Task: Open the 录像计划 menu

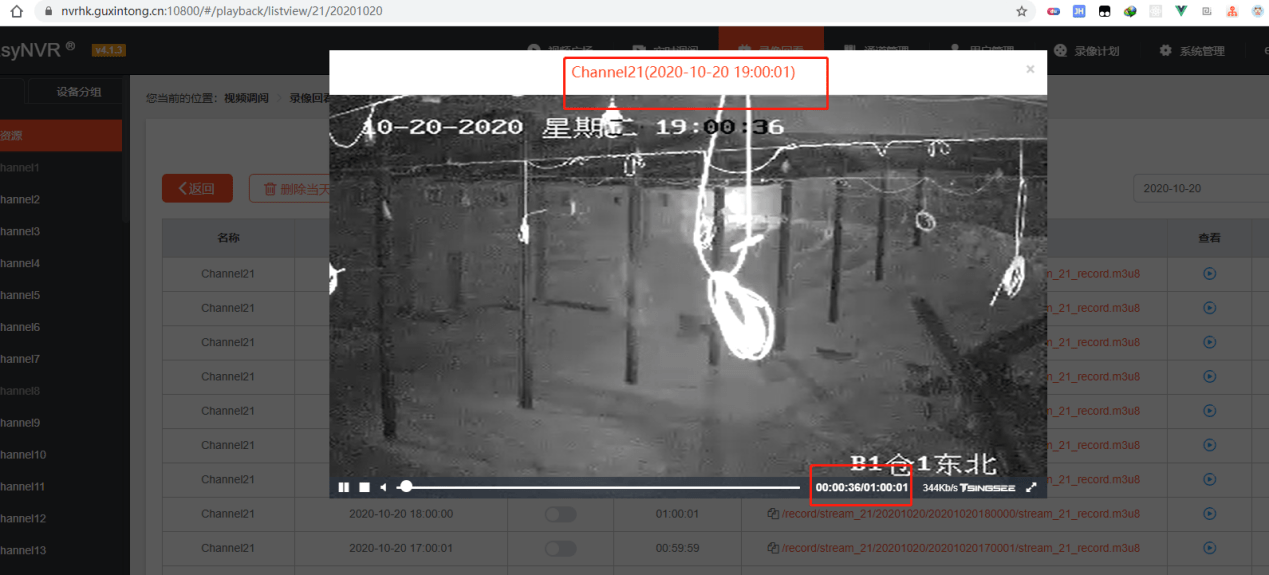Action: coord(1087,51)
